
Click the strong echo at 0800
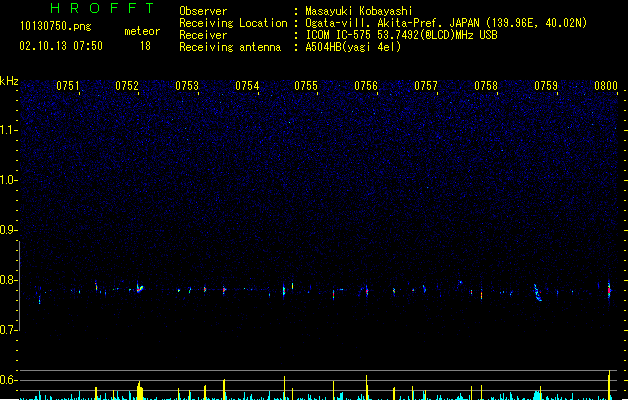(609, 290)
